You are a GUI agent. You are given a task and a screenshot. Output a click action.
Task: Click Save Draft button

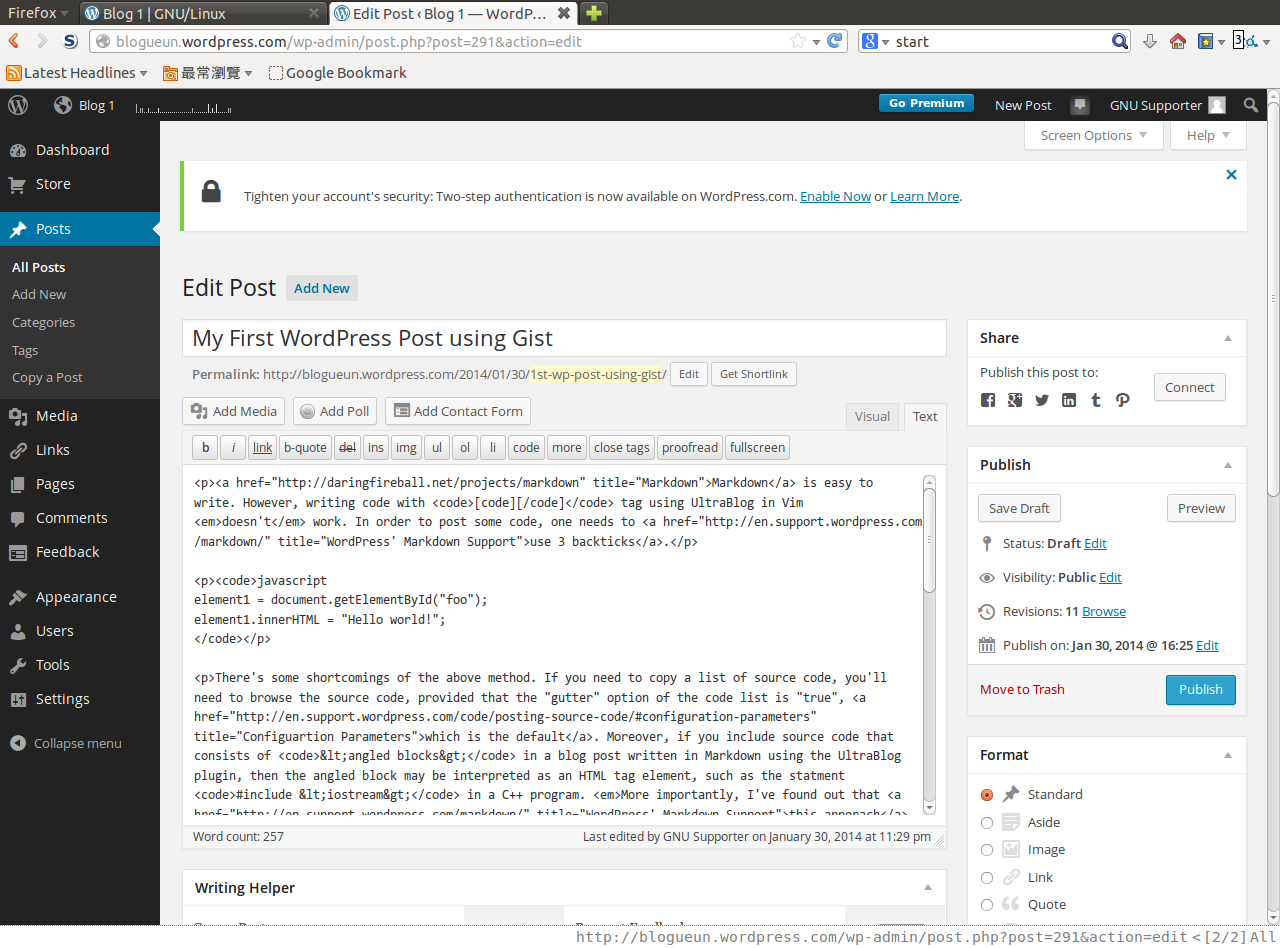coord(1019,508)
